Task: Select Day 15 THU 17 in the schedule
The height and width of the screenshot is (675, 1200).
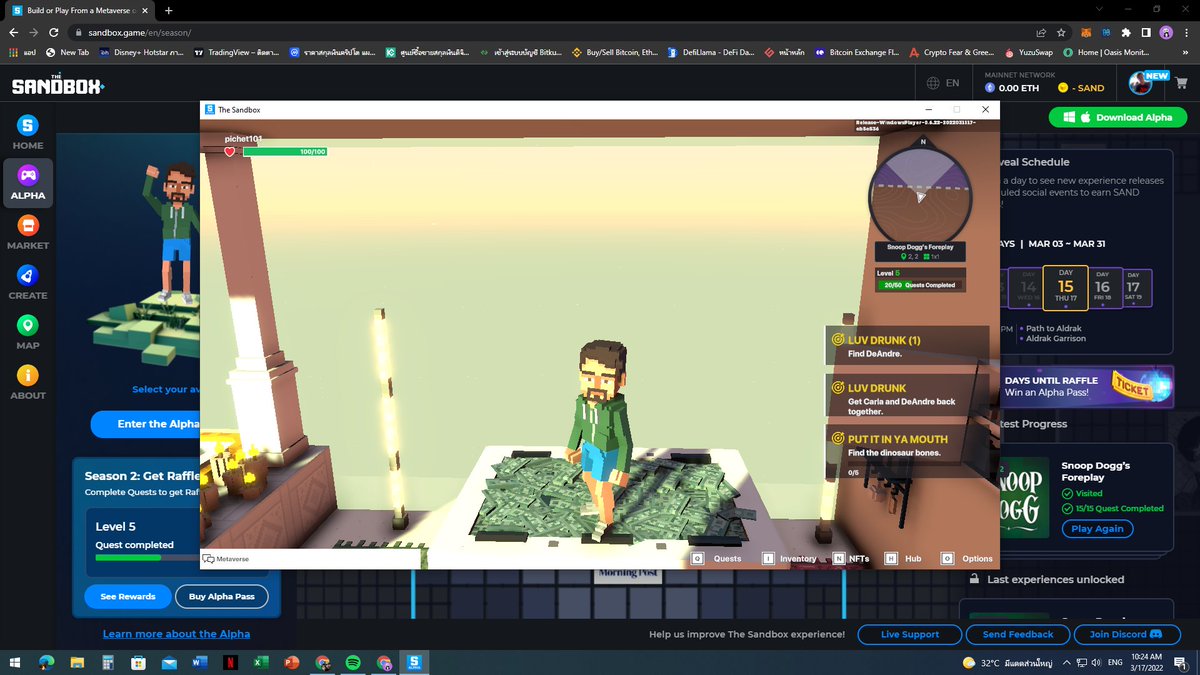Action: tap(1065, 287)
